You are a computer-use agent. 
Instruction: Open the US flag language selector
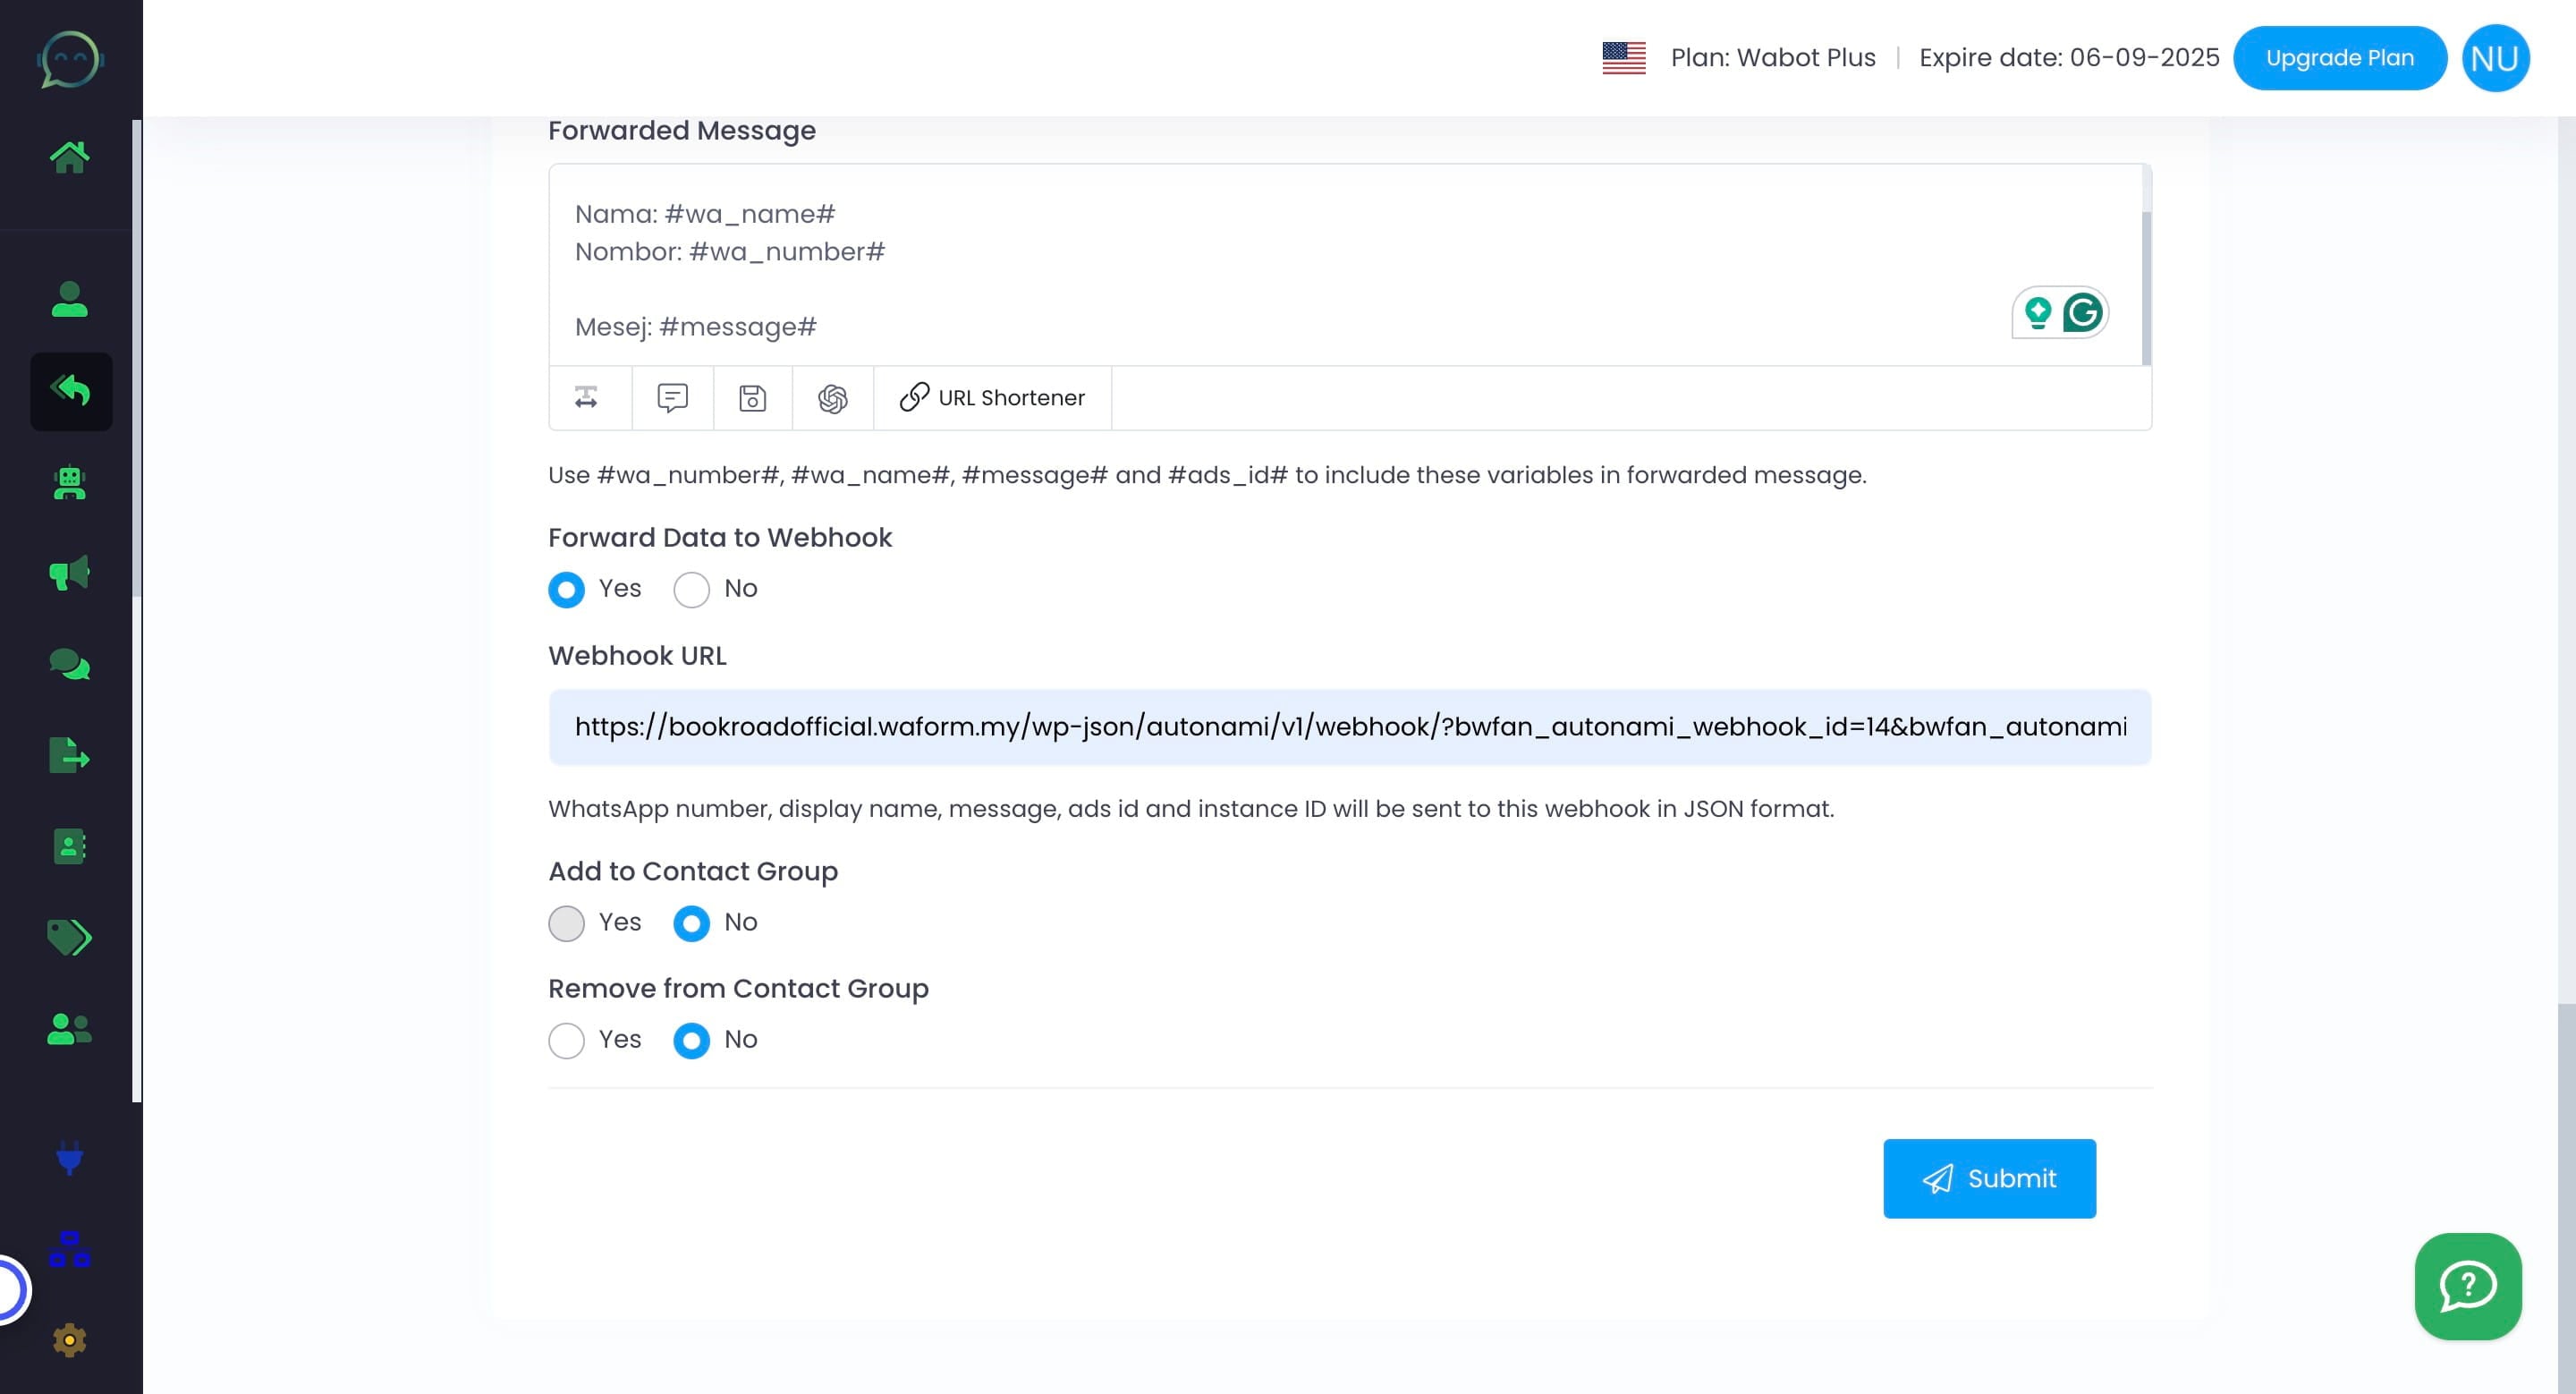click(x=1623, y=58)
